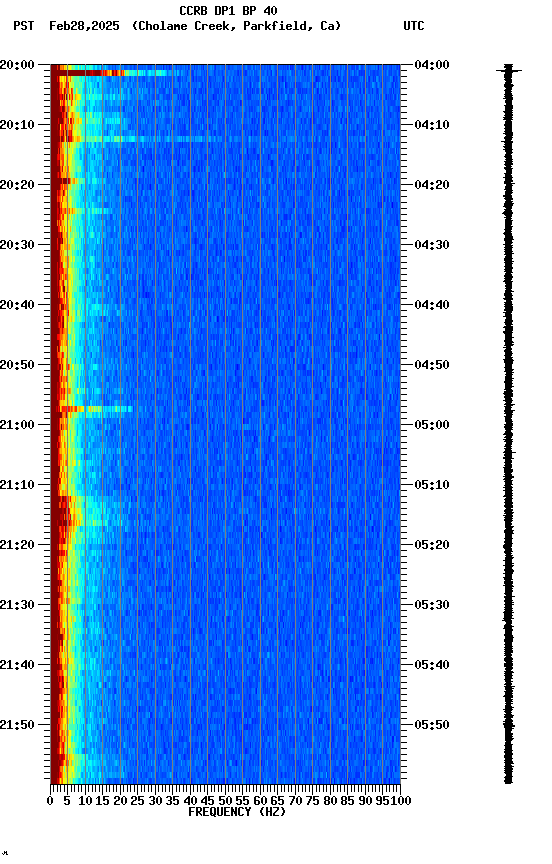
Task: Click the seismogram waveform trace on the right
Action: [508, 423]
